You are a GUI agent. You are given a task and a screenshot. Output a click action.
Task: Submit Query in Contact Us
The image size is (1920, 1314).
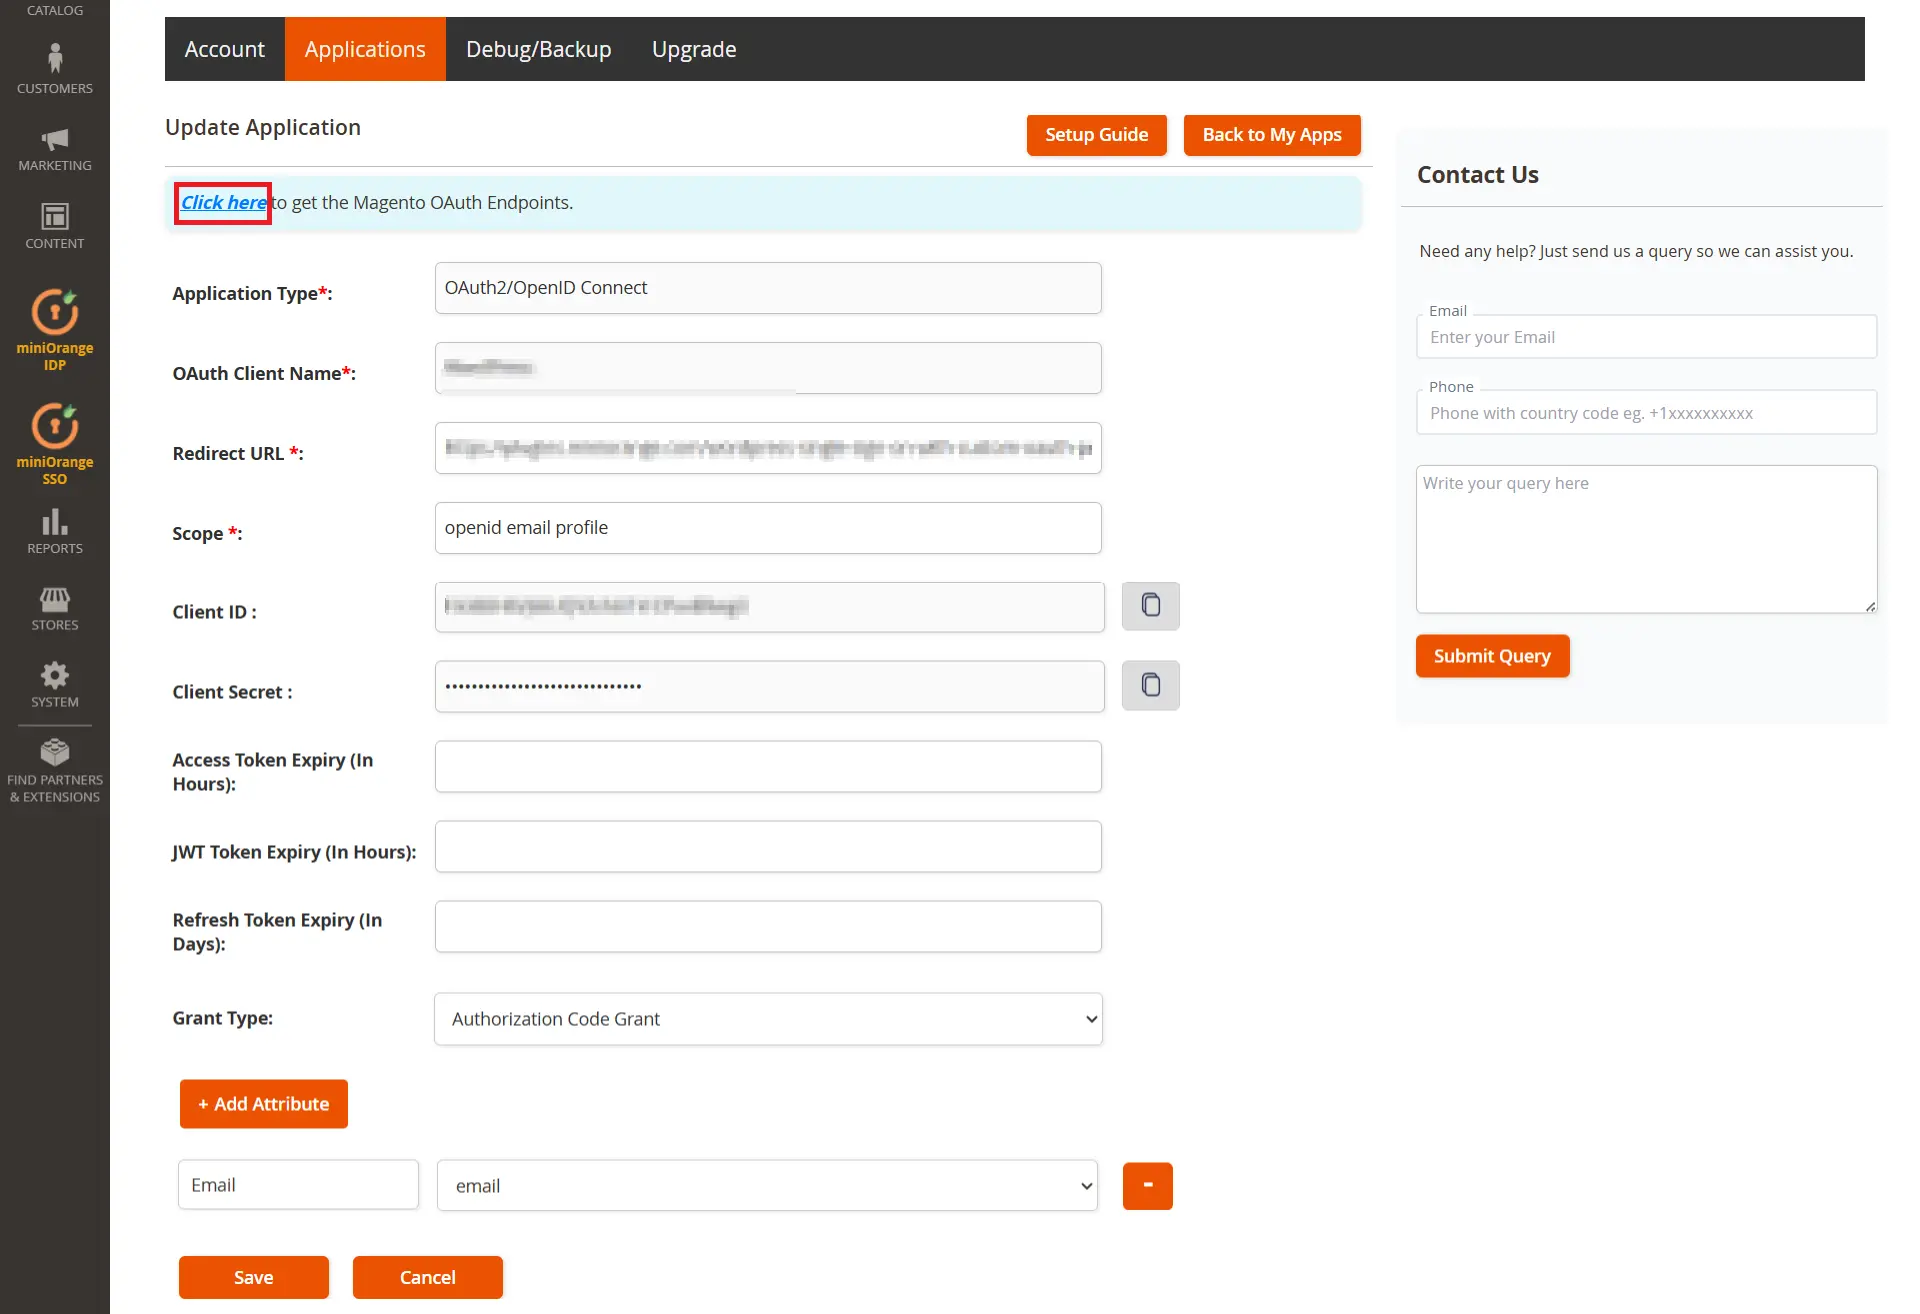[x=1492, y=656]
